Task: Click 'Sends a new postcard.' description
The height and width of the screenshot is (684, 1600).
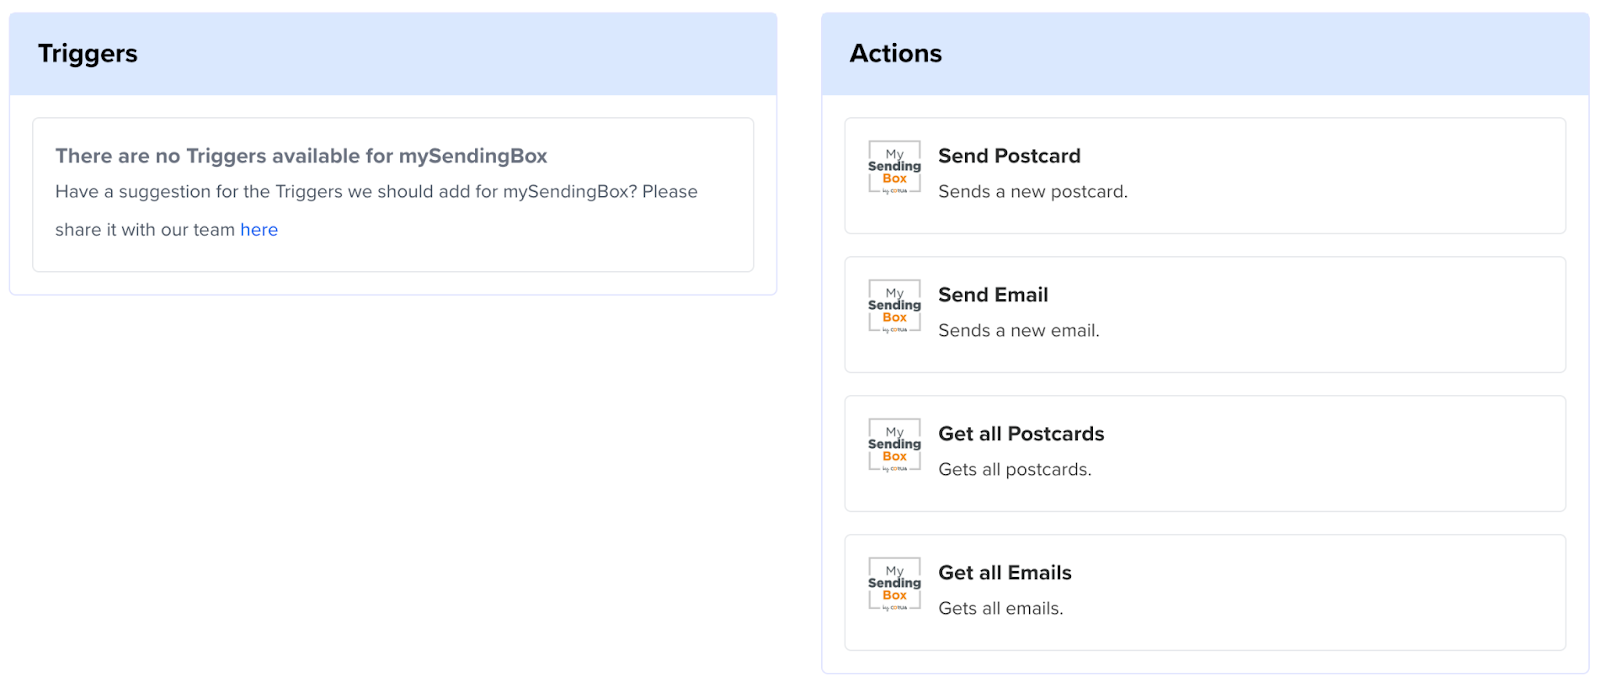Action: [x=1033, y=192]
